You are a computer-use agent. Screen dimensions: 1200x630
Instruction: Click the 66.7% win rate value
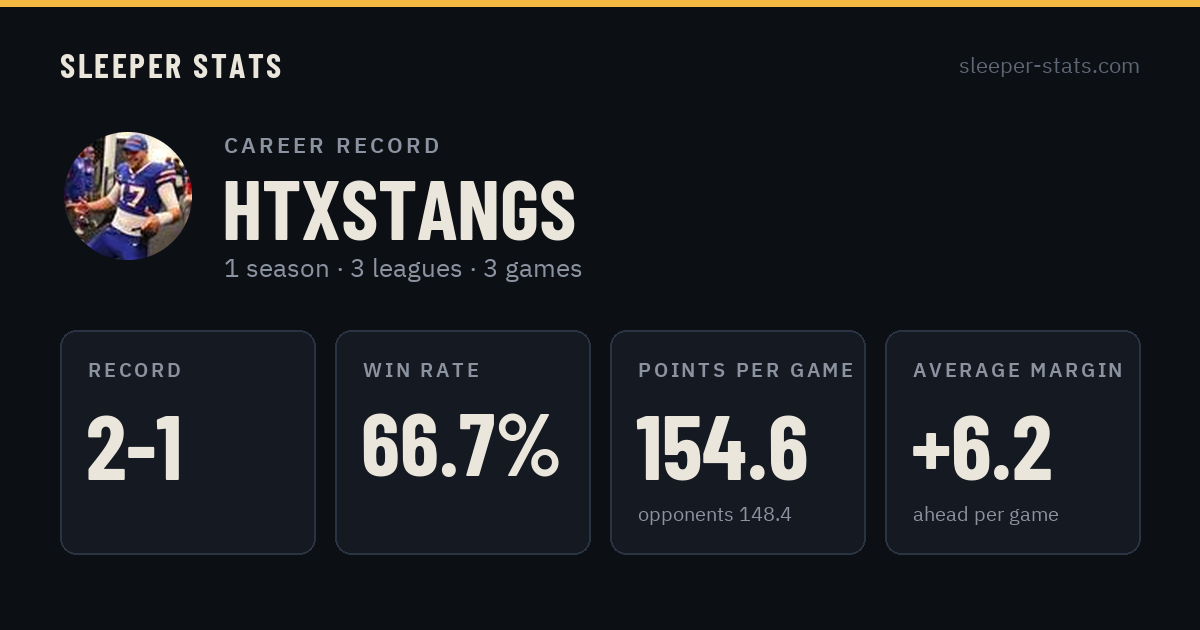coord(461,446)
